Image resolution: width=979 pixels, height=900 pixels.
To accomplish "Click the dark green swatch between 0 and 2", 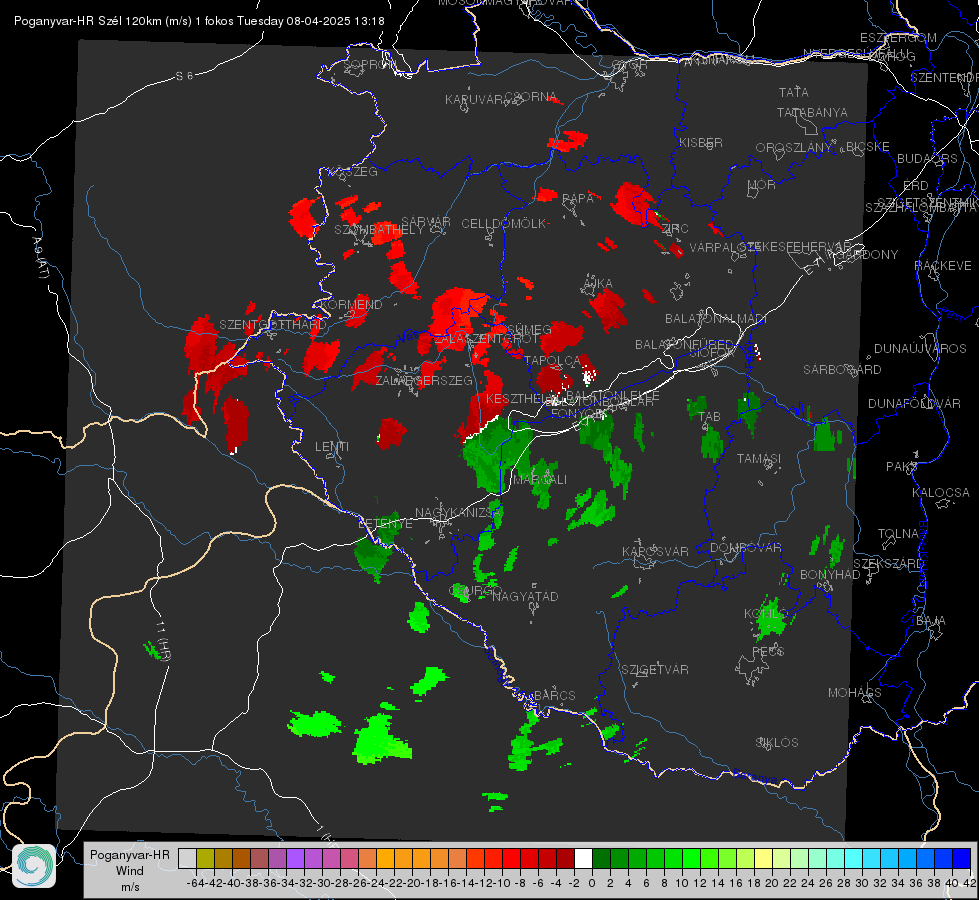I will click(x=601, y=859).
